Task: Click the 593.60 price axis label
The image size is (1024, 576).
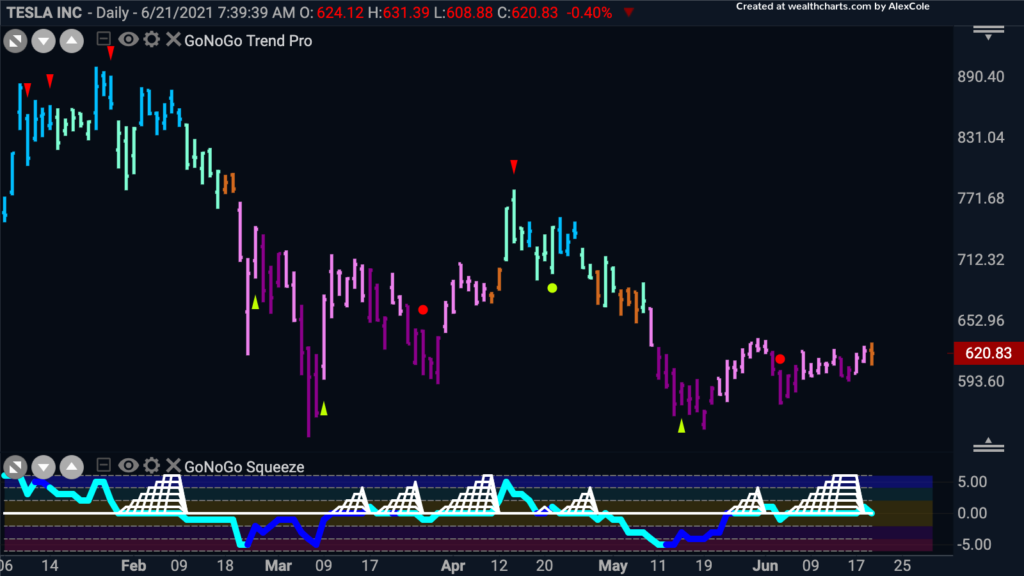Action: pos(981,381)
